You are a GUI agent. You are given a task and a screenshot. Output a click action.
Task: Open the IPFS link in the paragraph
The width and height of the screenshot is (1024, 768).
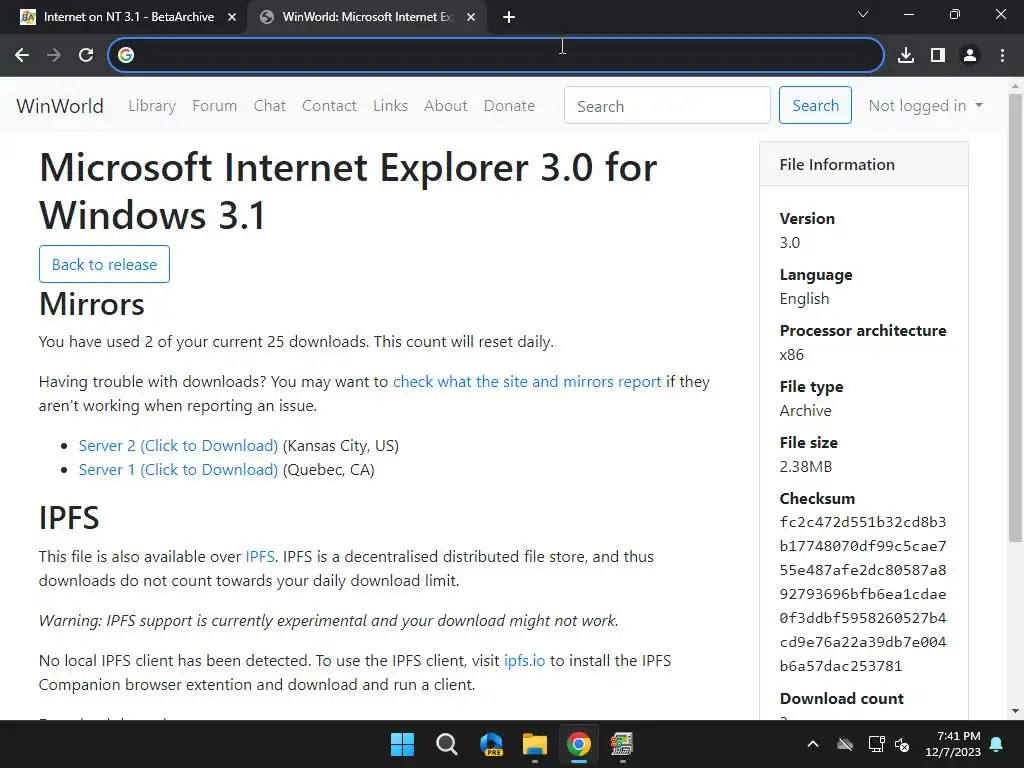click(260, 557)
